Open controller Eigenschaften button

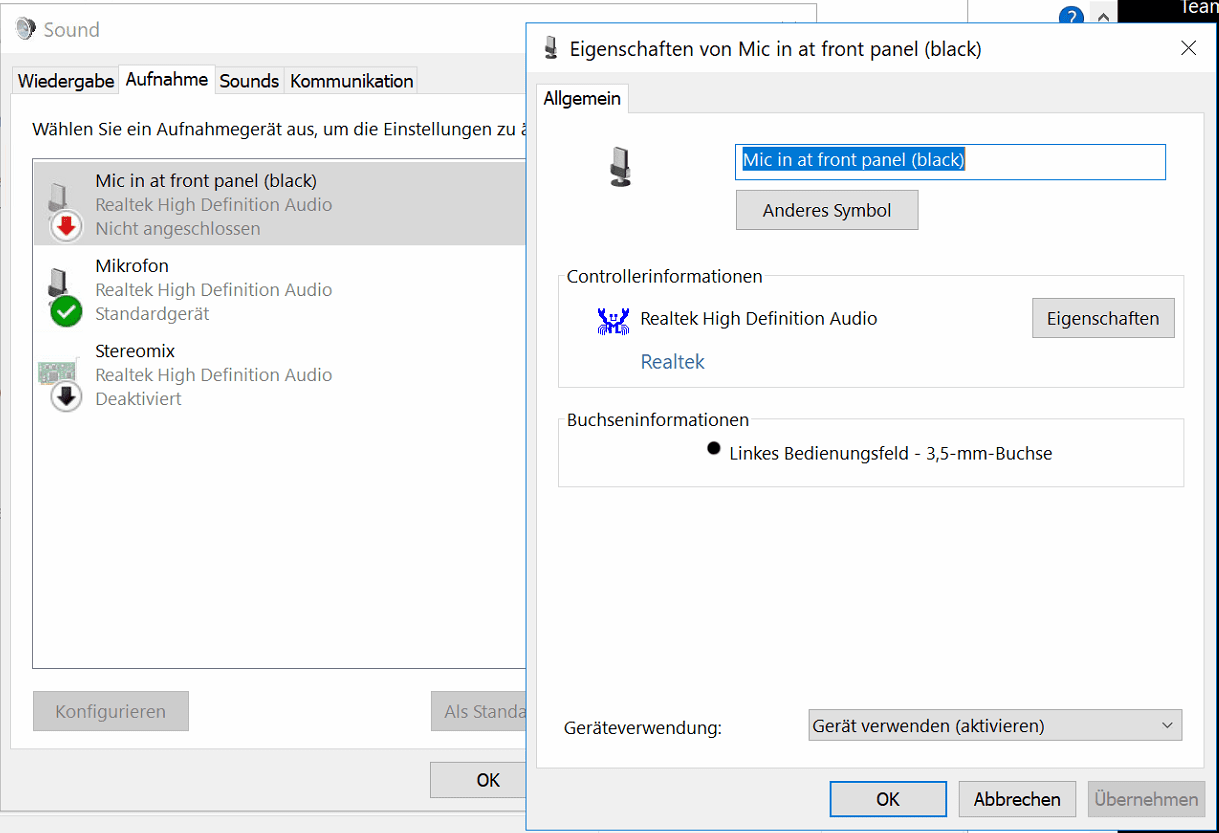coord(1103,319)
